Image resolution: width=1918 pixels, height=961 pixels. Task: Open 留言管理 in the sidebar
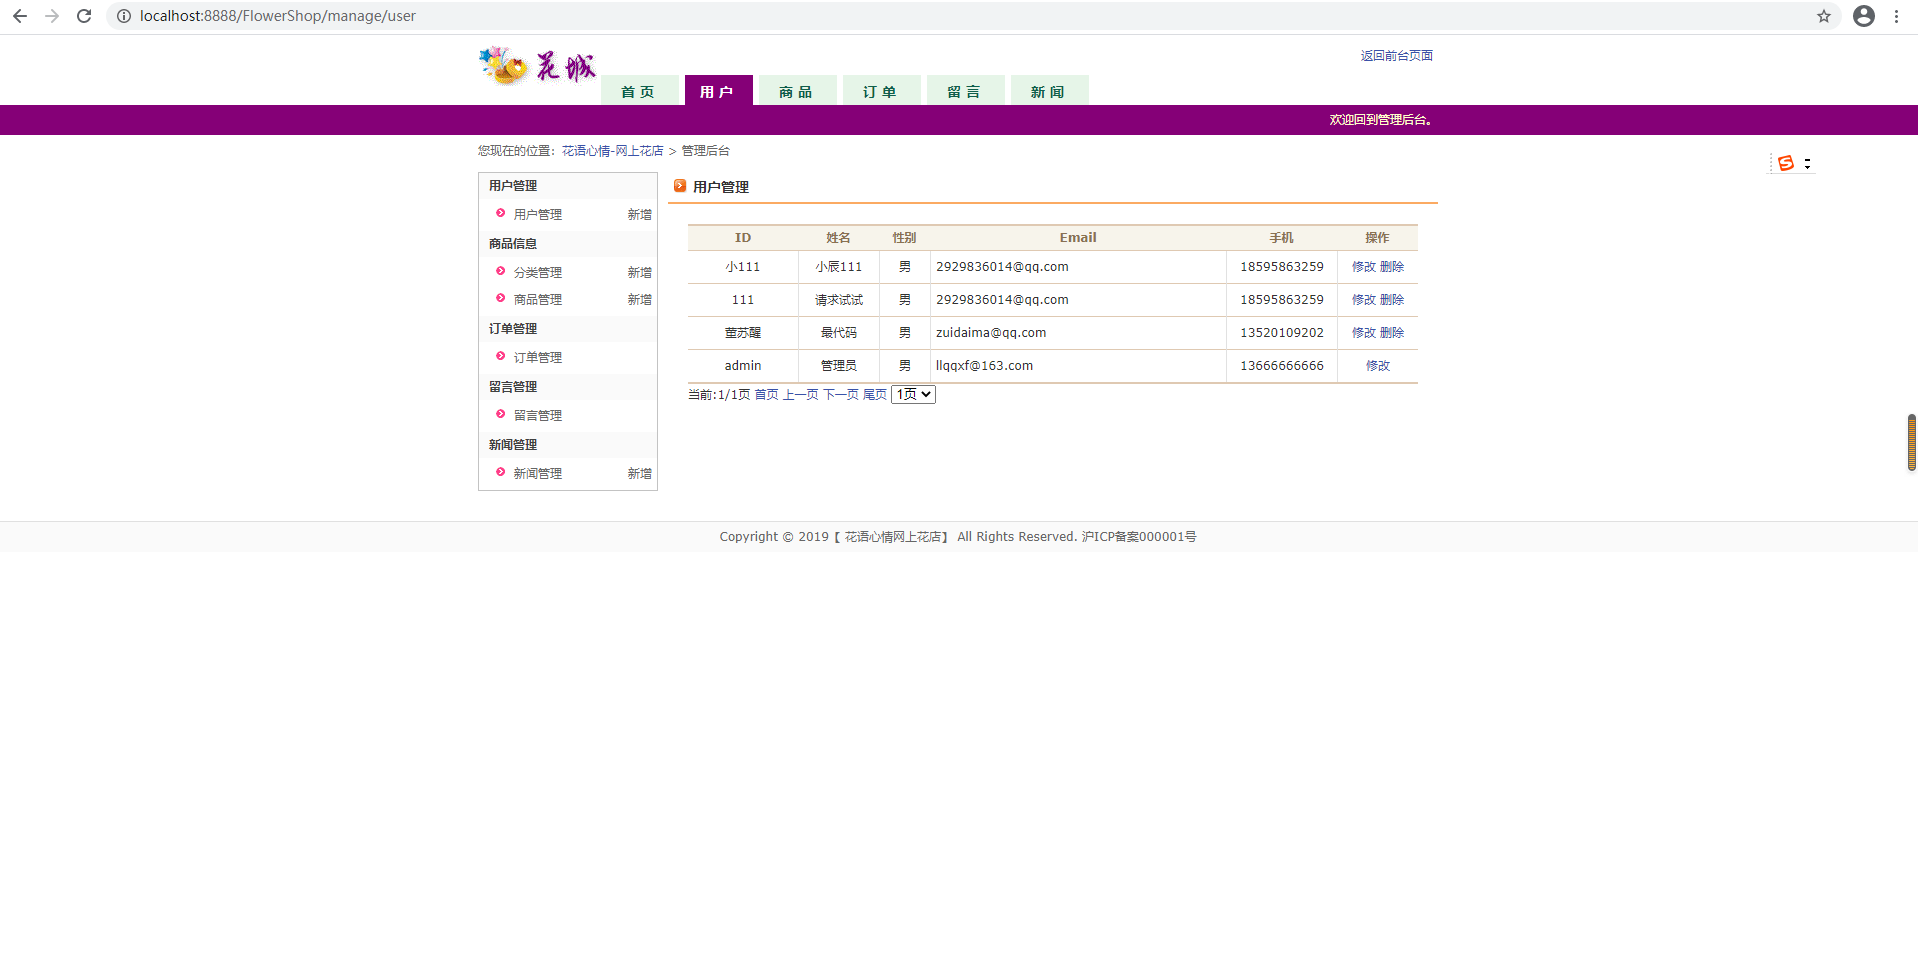point(538,415)
